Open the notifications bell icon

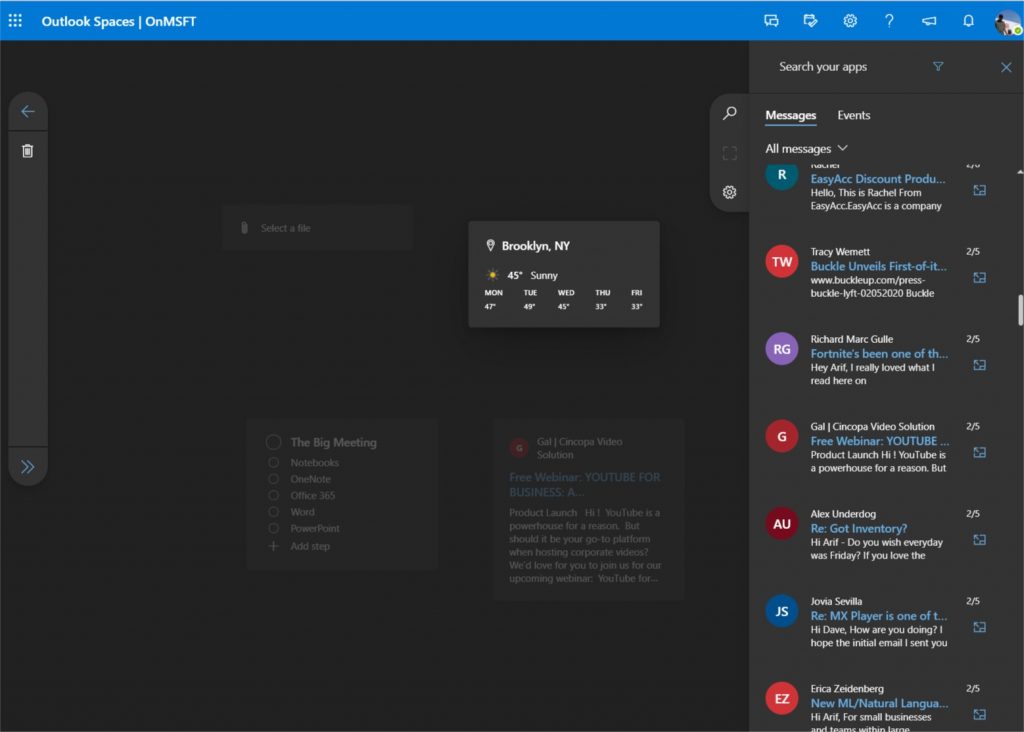click(968, 21)
